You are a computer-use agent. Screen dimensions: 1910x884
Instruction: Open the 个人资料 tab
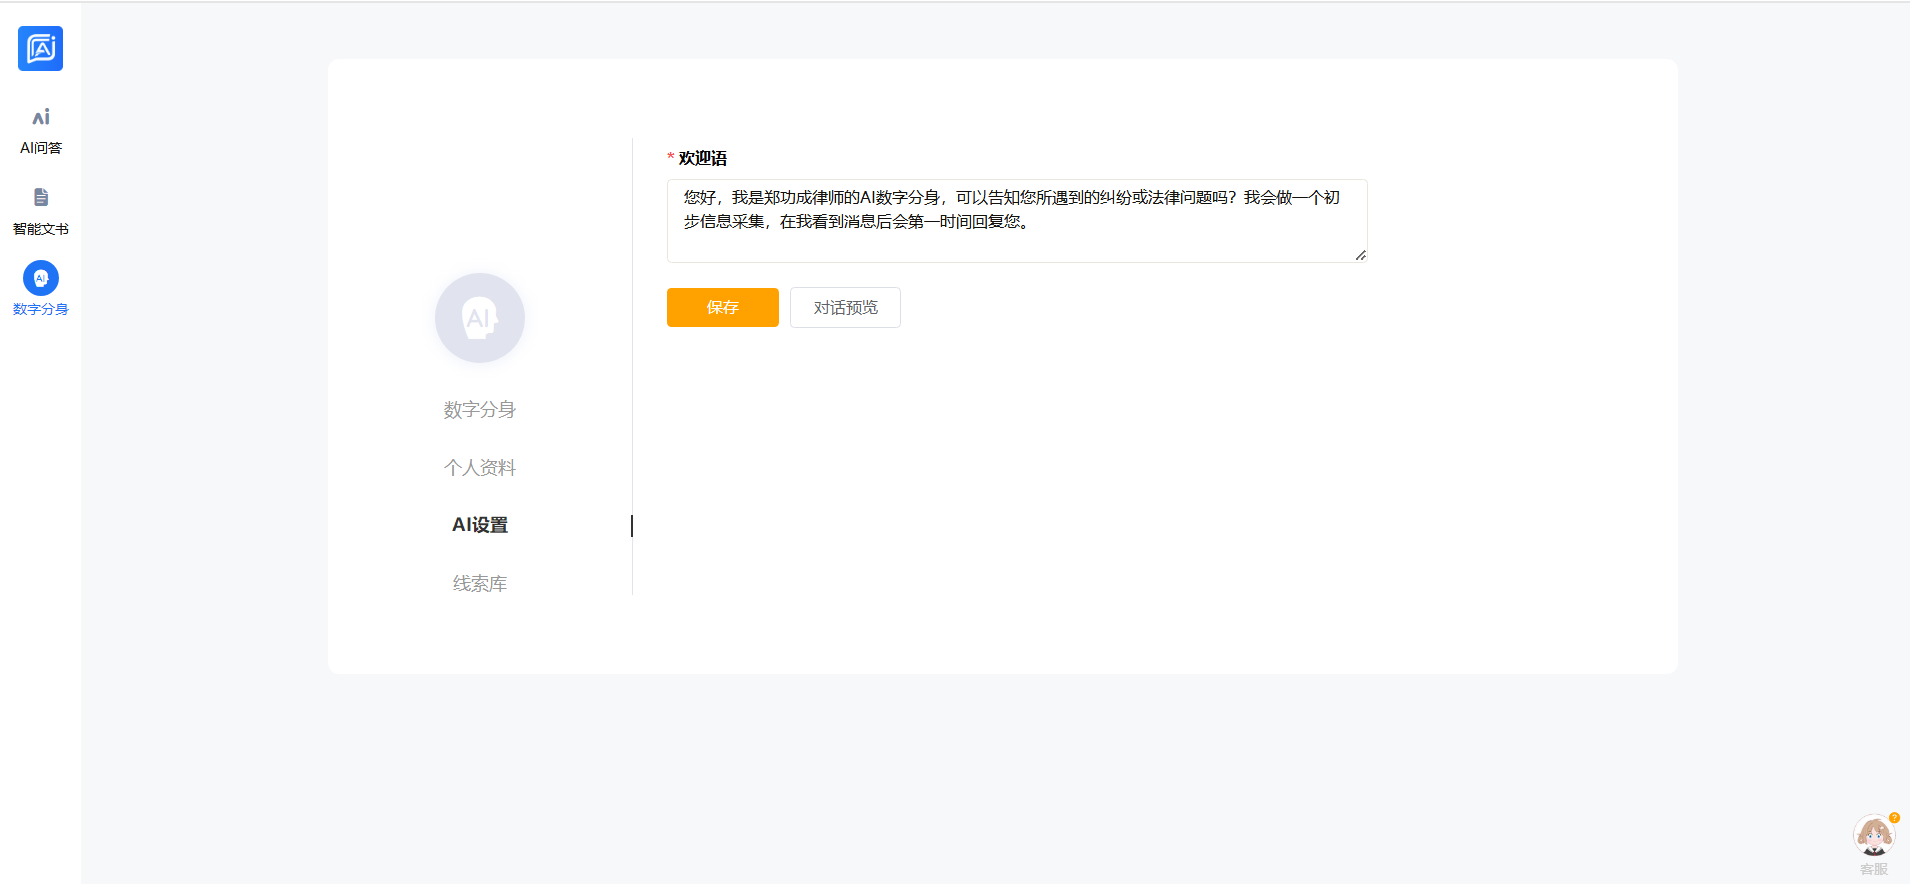coord(479,468)
